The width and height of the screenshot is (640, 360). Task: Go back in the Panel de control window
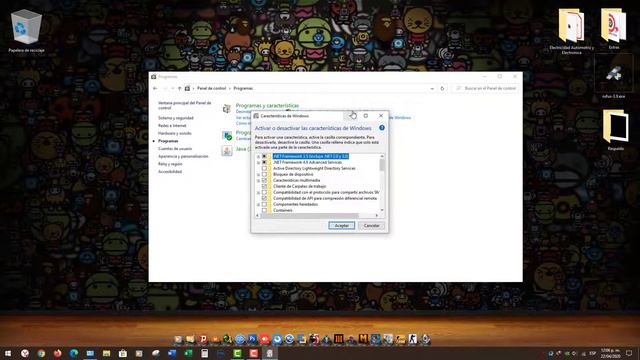click(x=155, y=88)
